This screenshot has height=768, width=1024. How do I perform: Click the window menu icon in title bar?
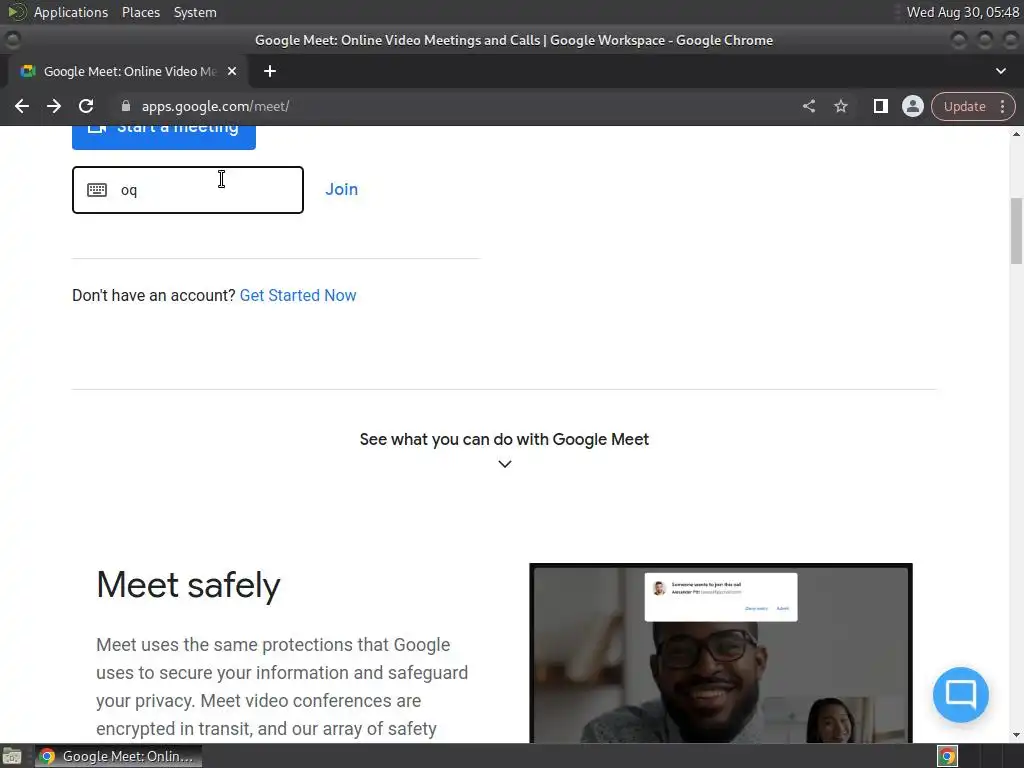(12, 40)
